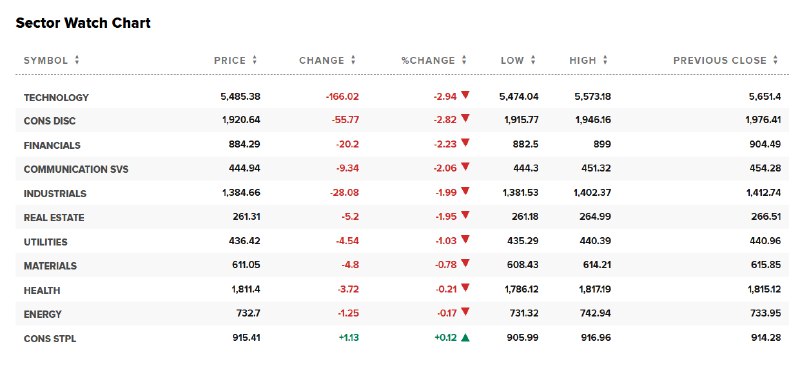
Task: Open the UTILITIES sector
Action: click(45, 242)
